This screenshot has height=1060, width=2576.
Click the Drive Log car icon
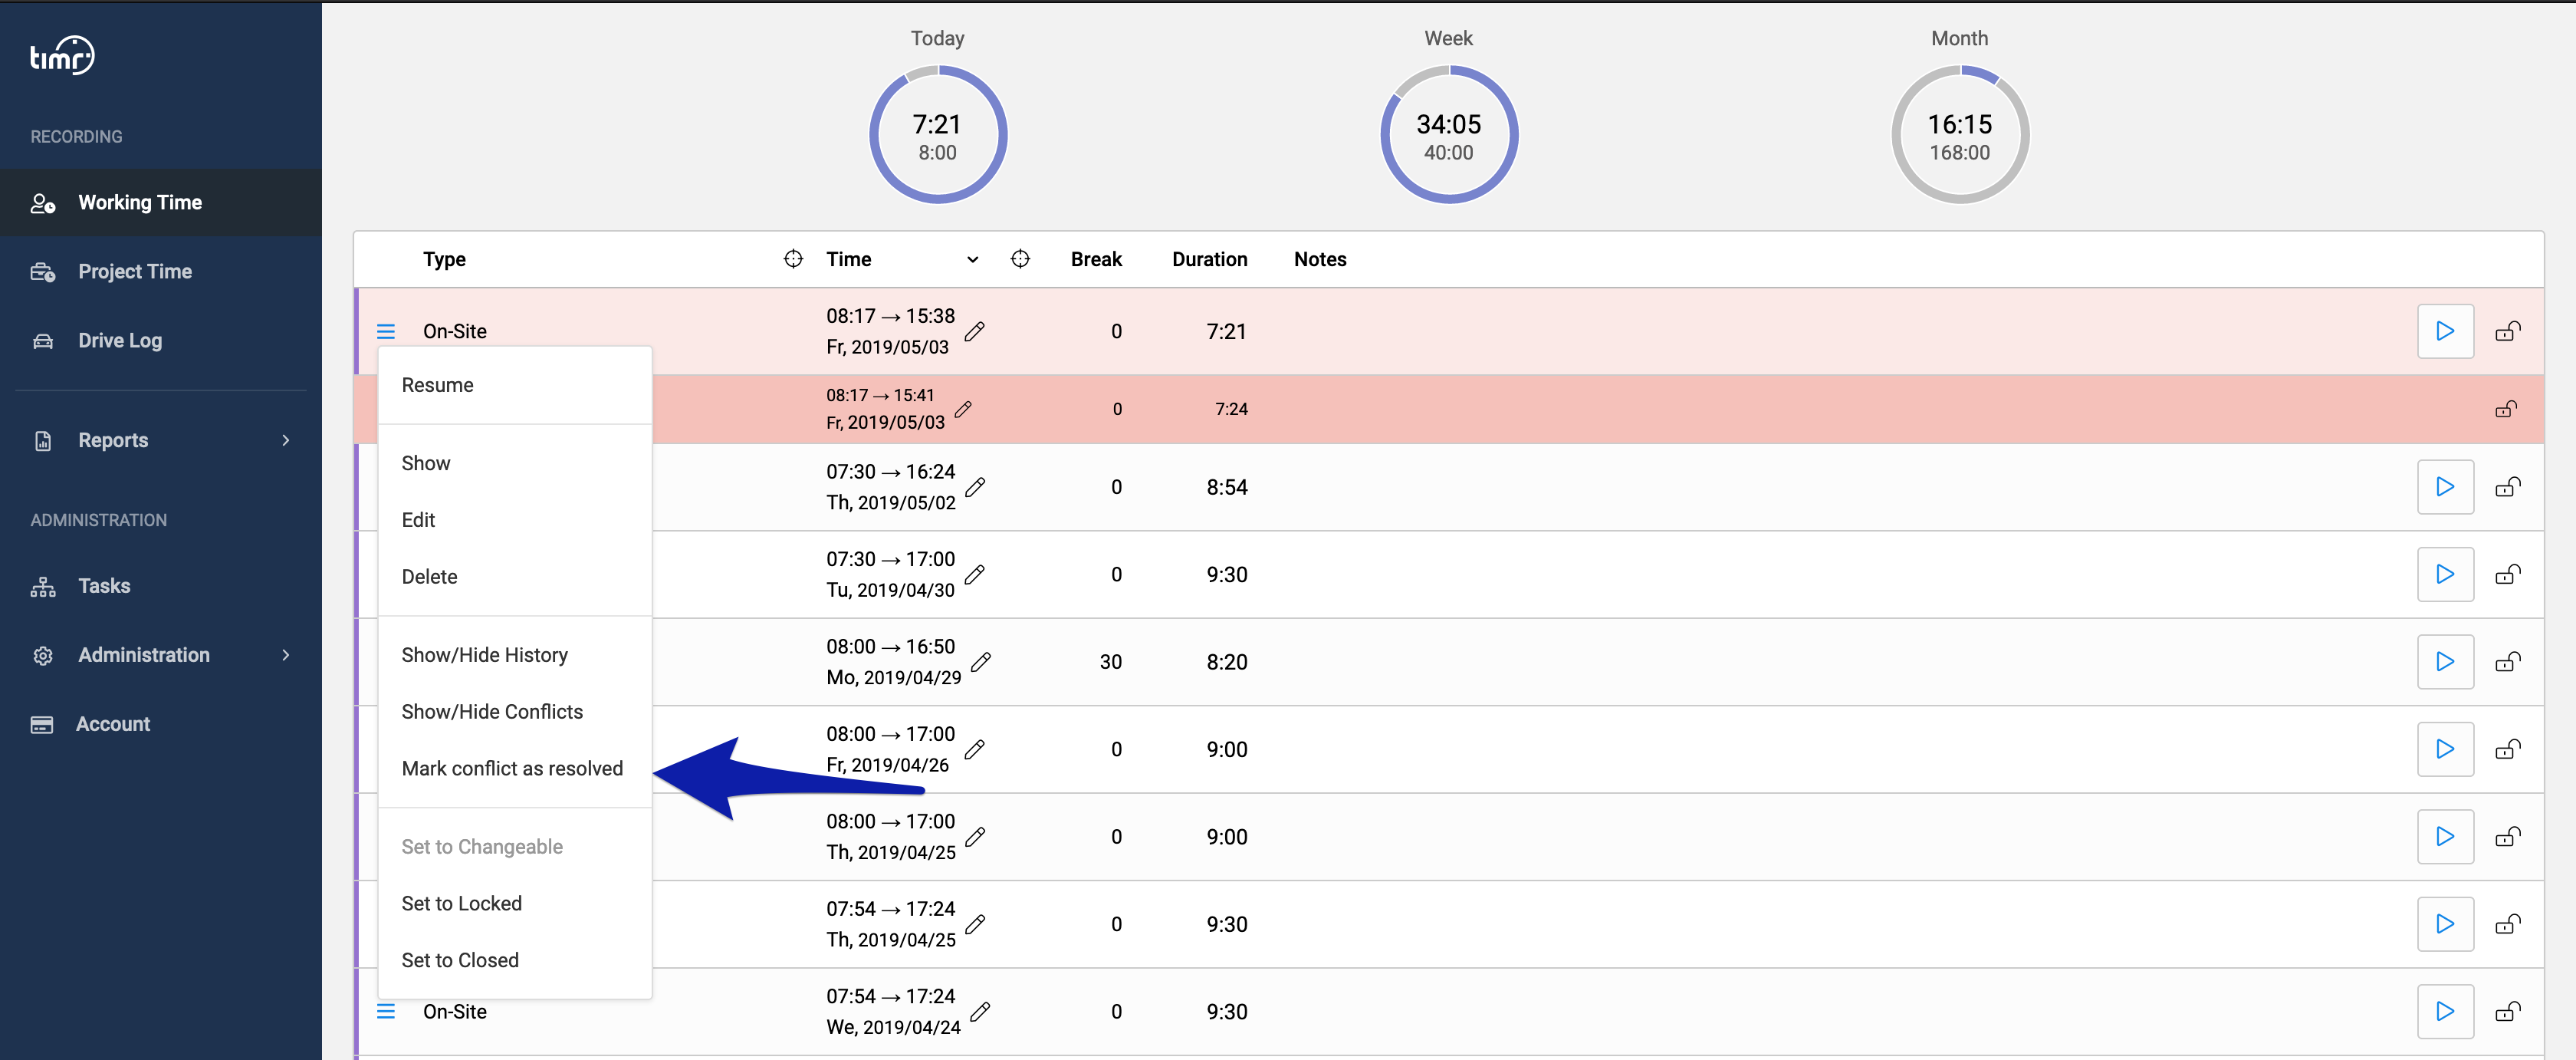tap(43, 341)
